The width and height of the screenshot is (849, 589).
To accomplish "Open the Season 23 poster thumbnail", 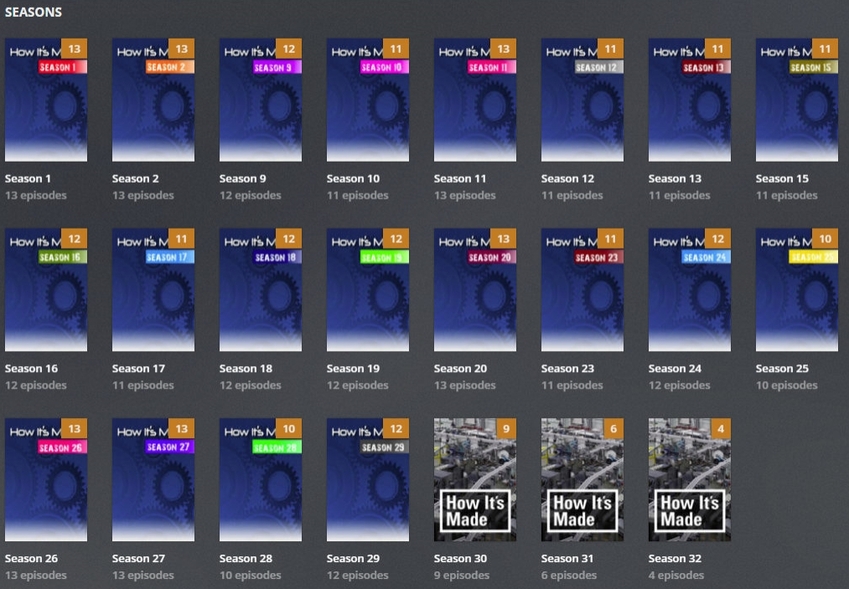I will coord(582,290).
